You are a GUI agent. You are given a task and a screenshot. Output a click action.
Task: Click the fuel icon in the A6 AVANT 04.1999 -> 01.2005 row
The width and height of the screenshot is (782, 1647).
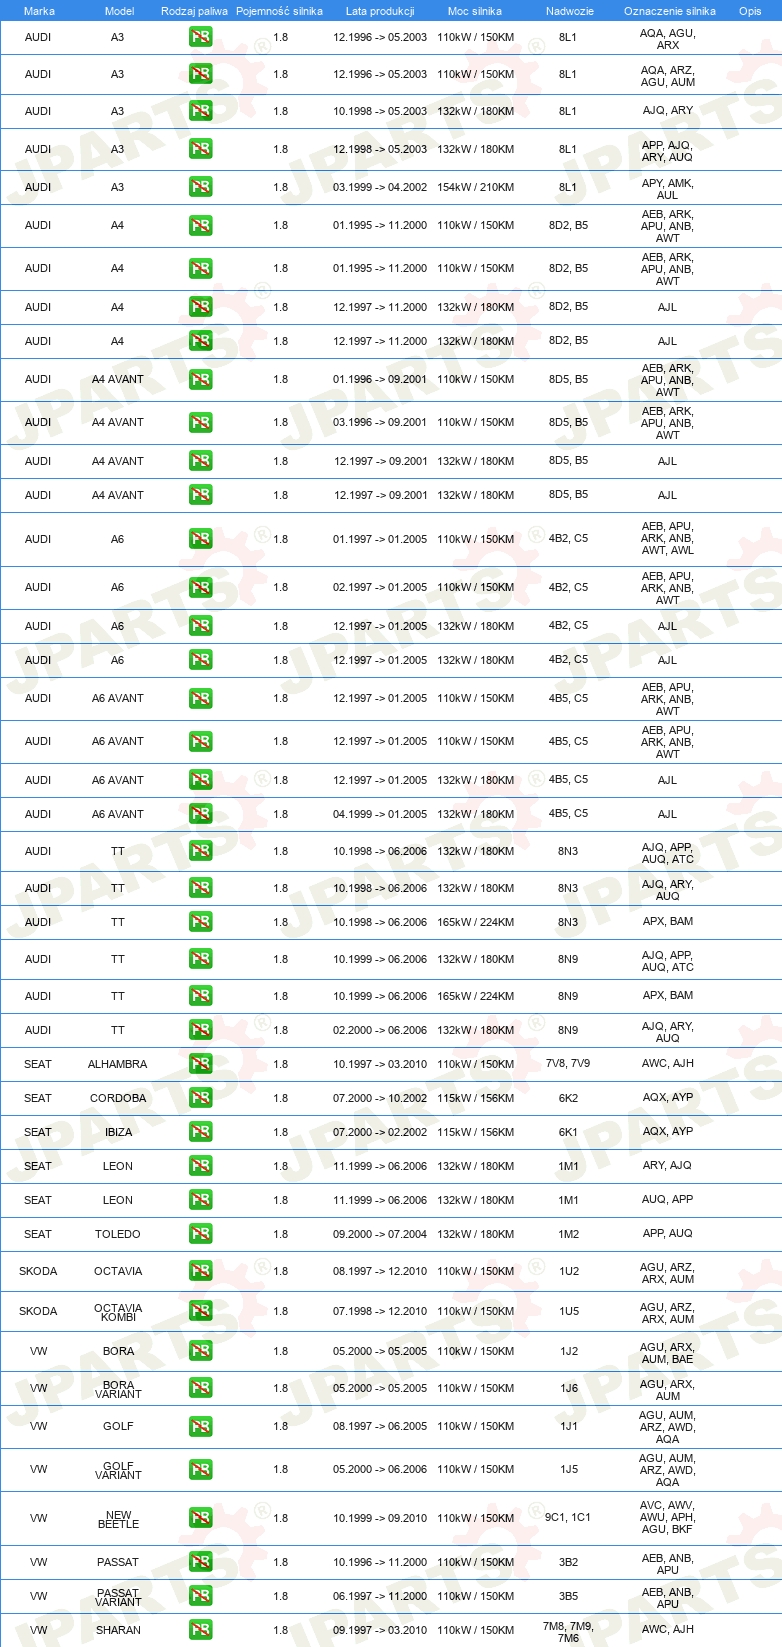point(201,814)
